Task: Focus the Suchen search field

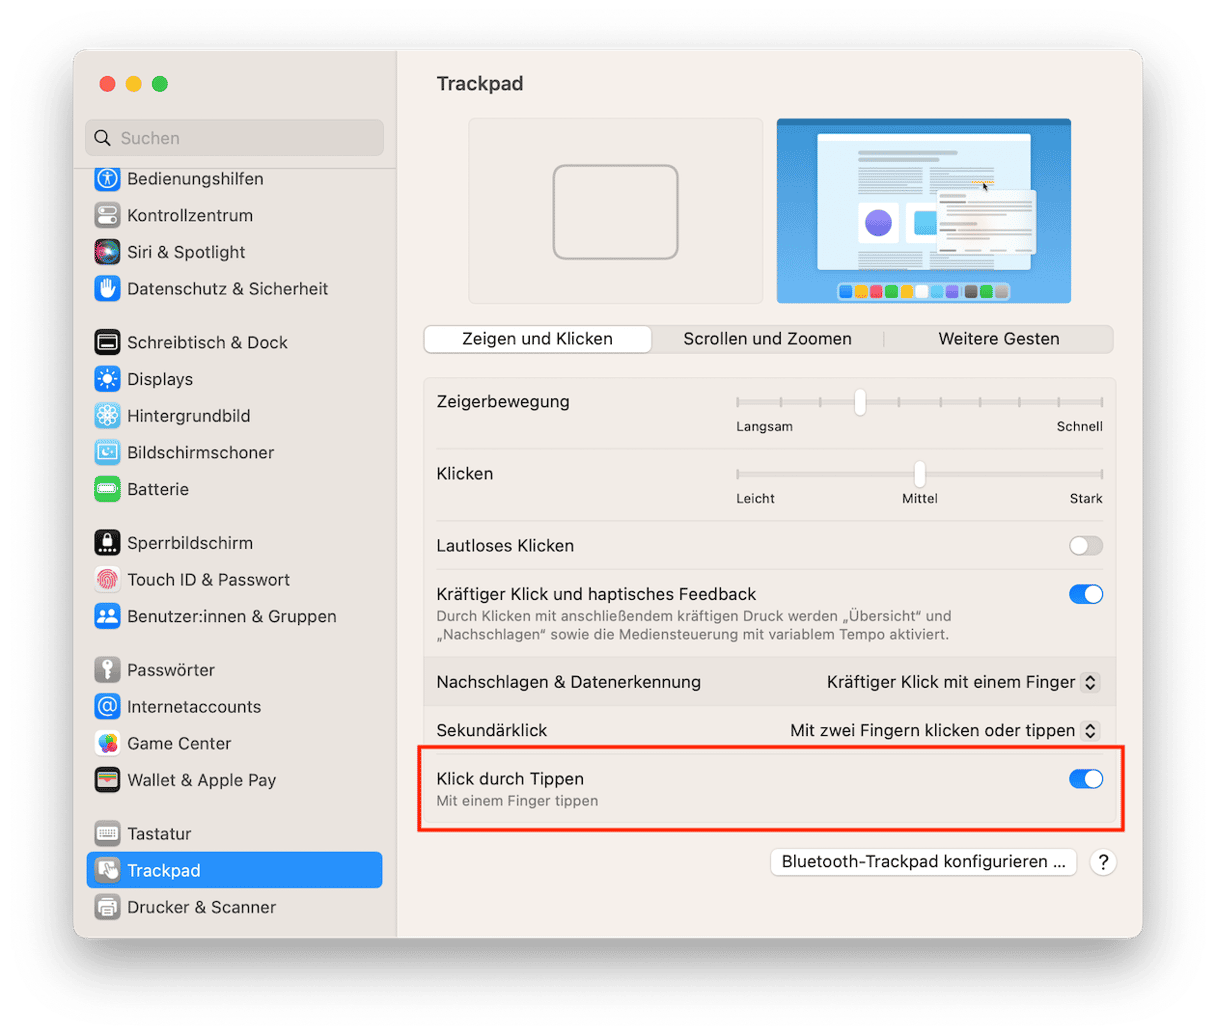Action: 235,138
